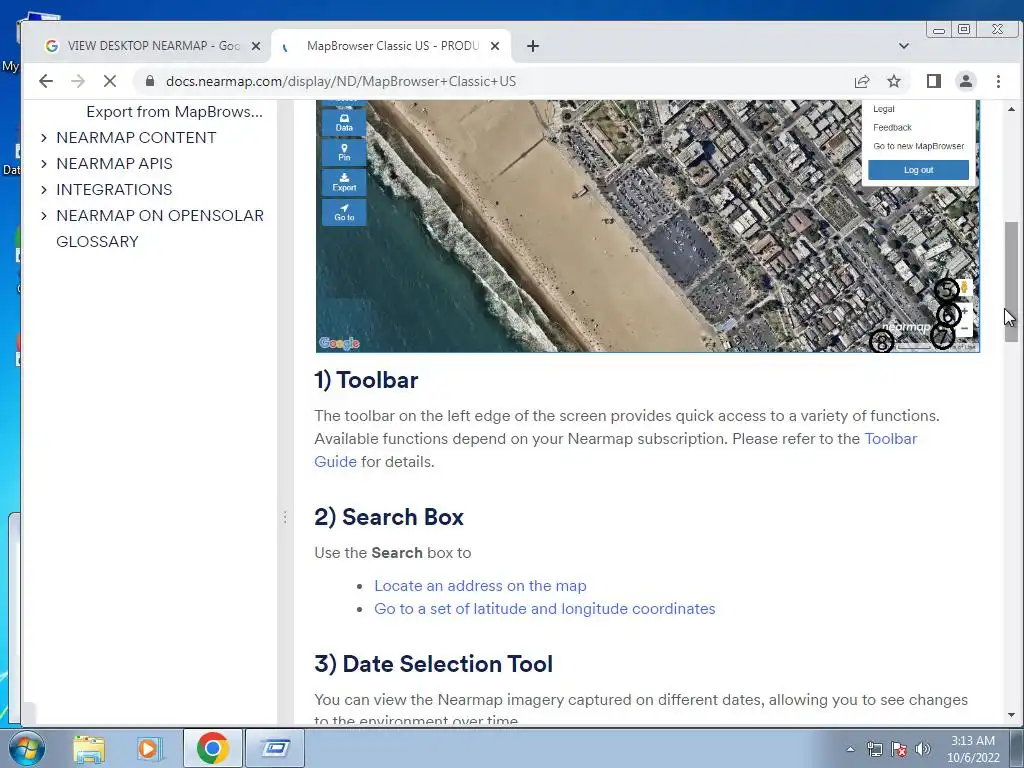Click the scrollbar up arrow

[x=1011, y=109]
